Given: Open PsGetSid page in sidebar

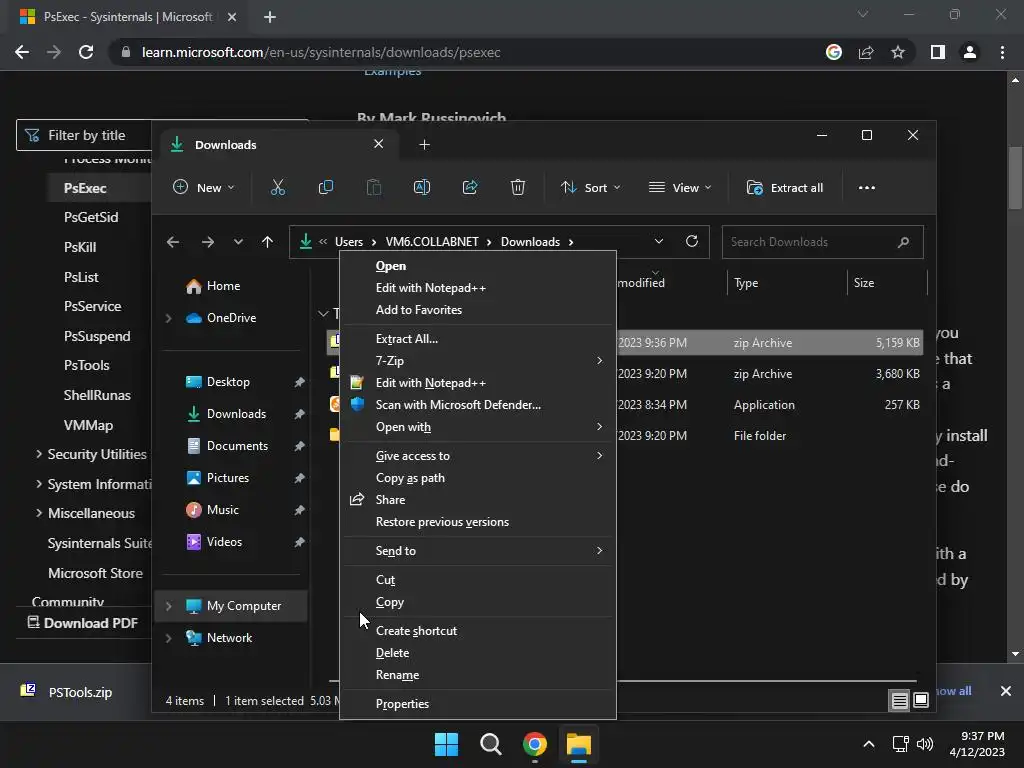Looking at the screenshot, I should point(91,217).
